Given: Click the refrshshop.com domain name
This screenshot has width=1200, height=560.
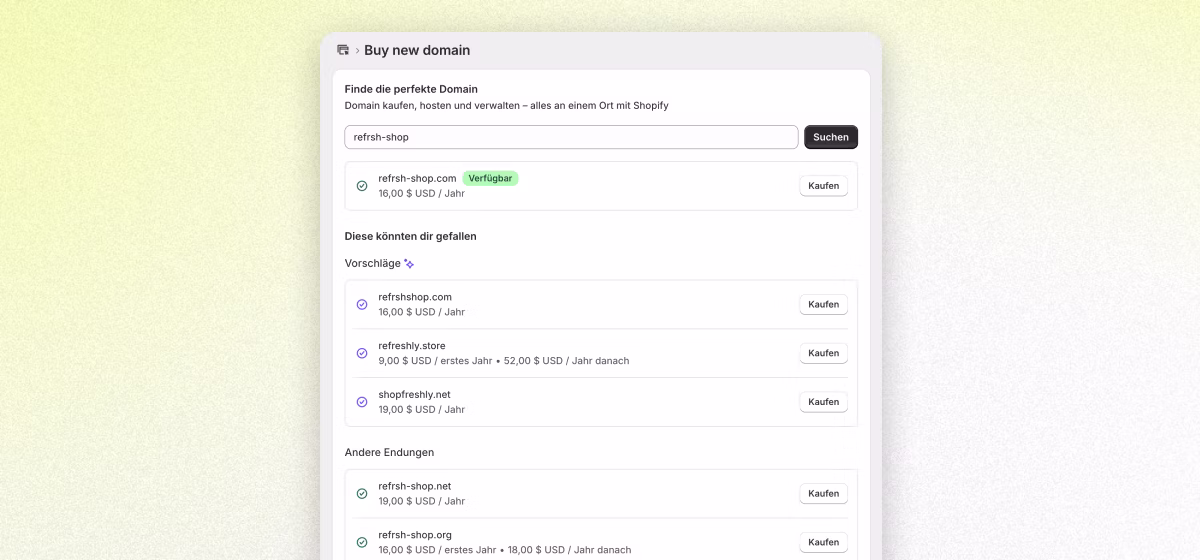Looking at the screenshot, I should [415, 297].
